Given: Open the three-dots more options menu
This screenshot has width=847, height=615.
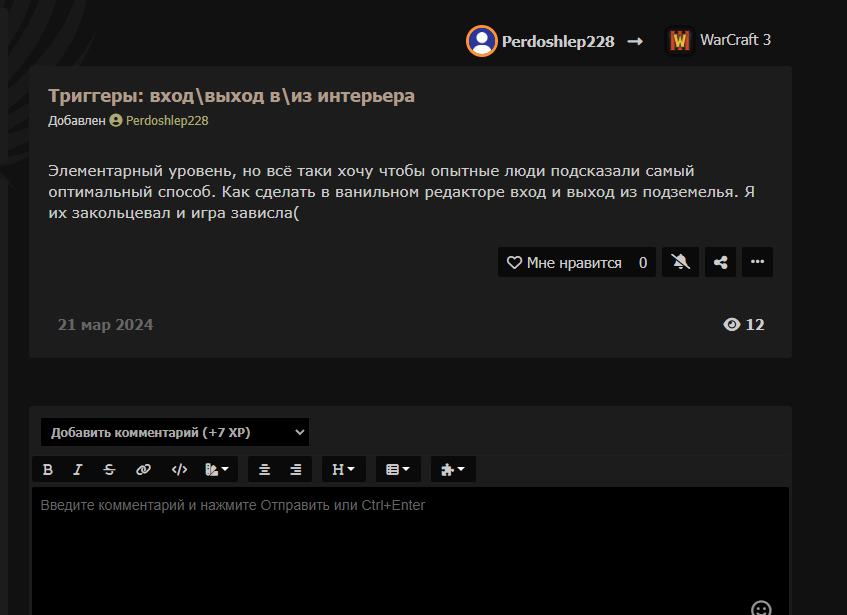Looking at the screenshot, I should [757, 262].
